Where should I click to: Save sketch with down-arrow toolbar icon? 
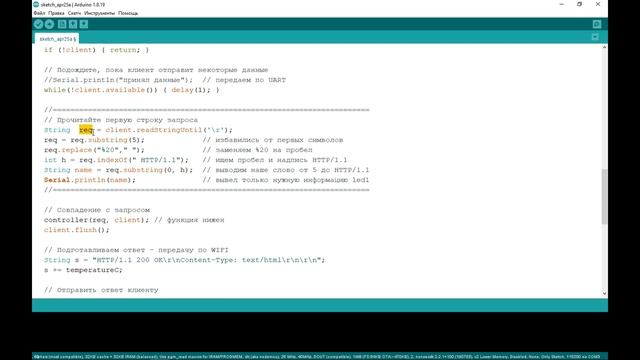(x=84, y=24)
